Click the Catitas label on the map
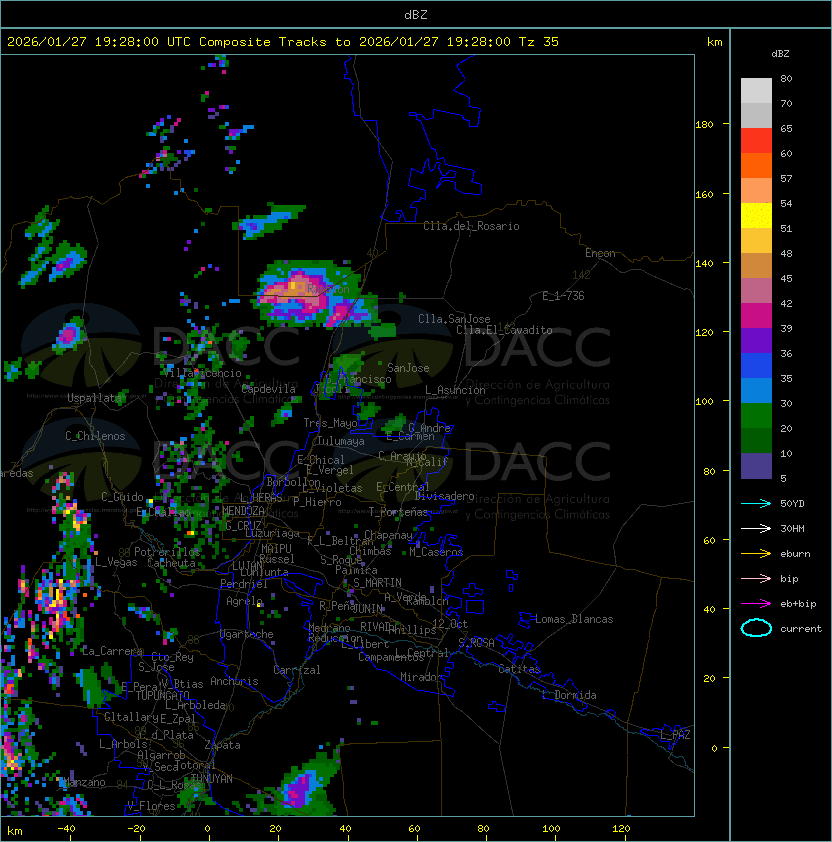832x842 pixels. point(519,670)
